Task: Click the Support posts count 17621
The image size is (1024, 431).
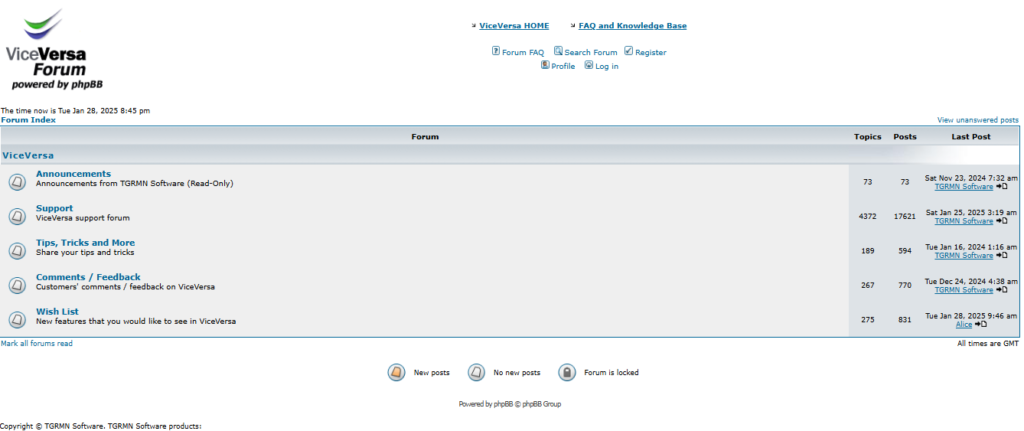Action: coord(904,216)
